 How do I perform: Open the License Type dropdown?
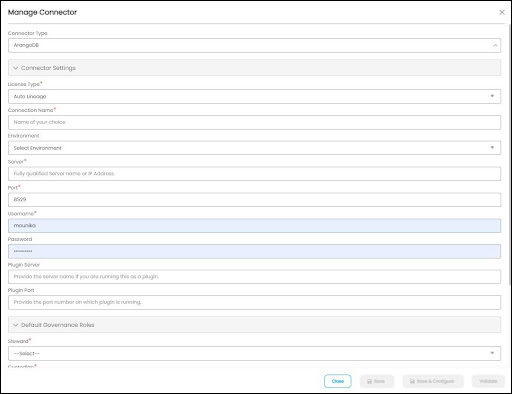tap(254, 96)
